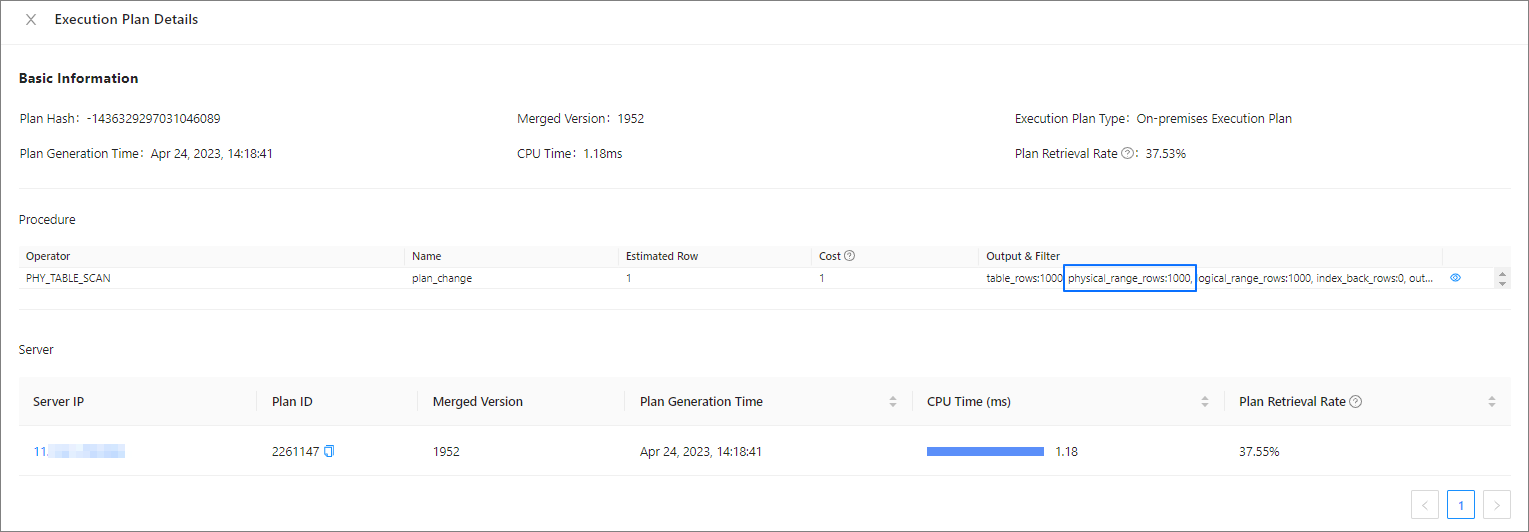1529x532 pixels.
Task: Close the Execution Plan Details panel
Action: (31, 20)
